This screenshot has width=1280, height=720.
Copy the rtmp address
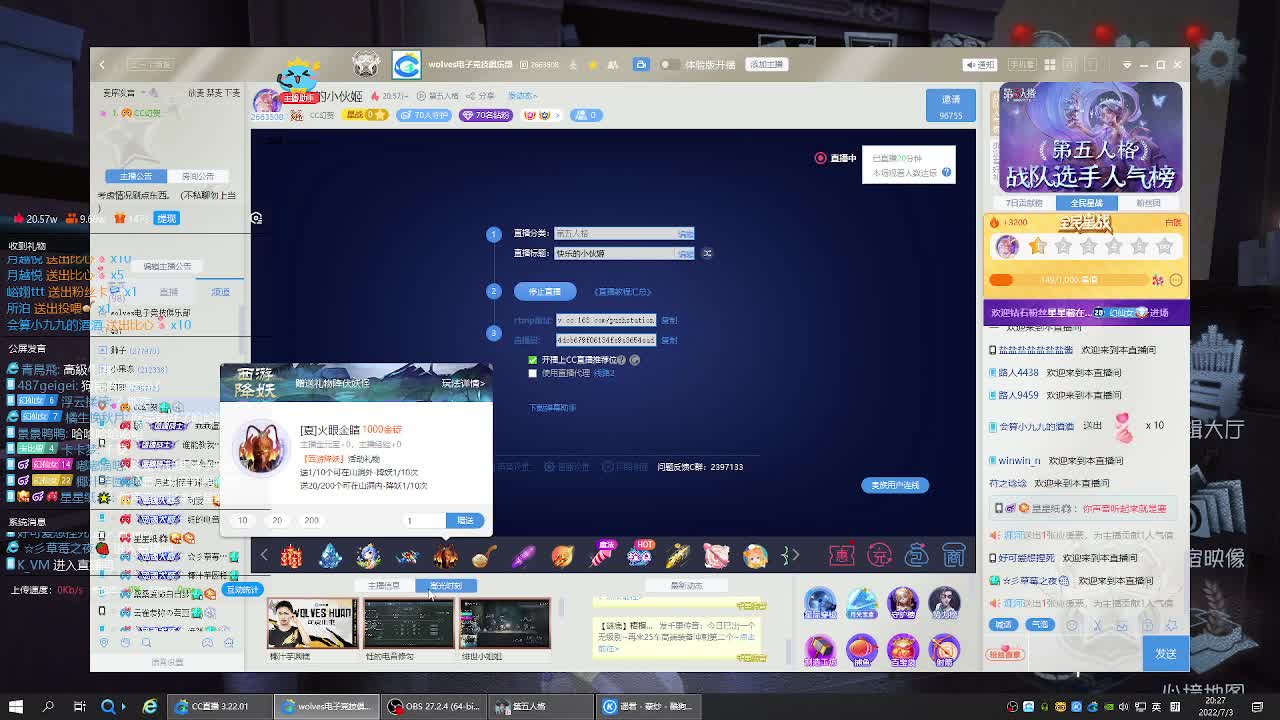click(669, 321)
